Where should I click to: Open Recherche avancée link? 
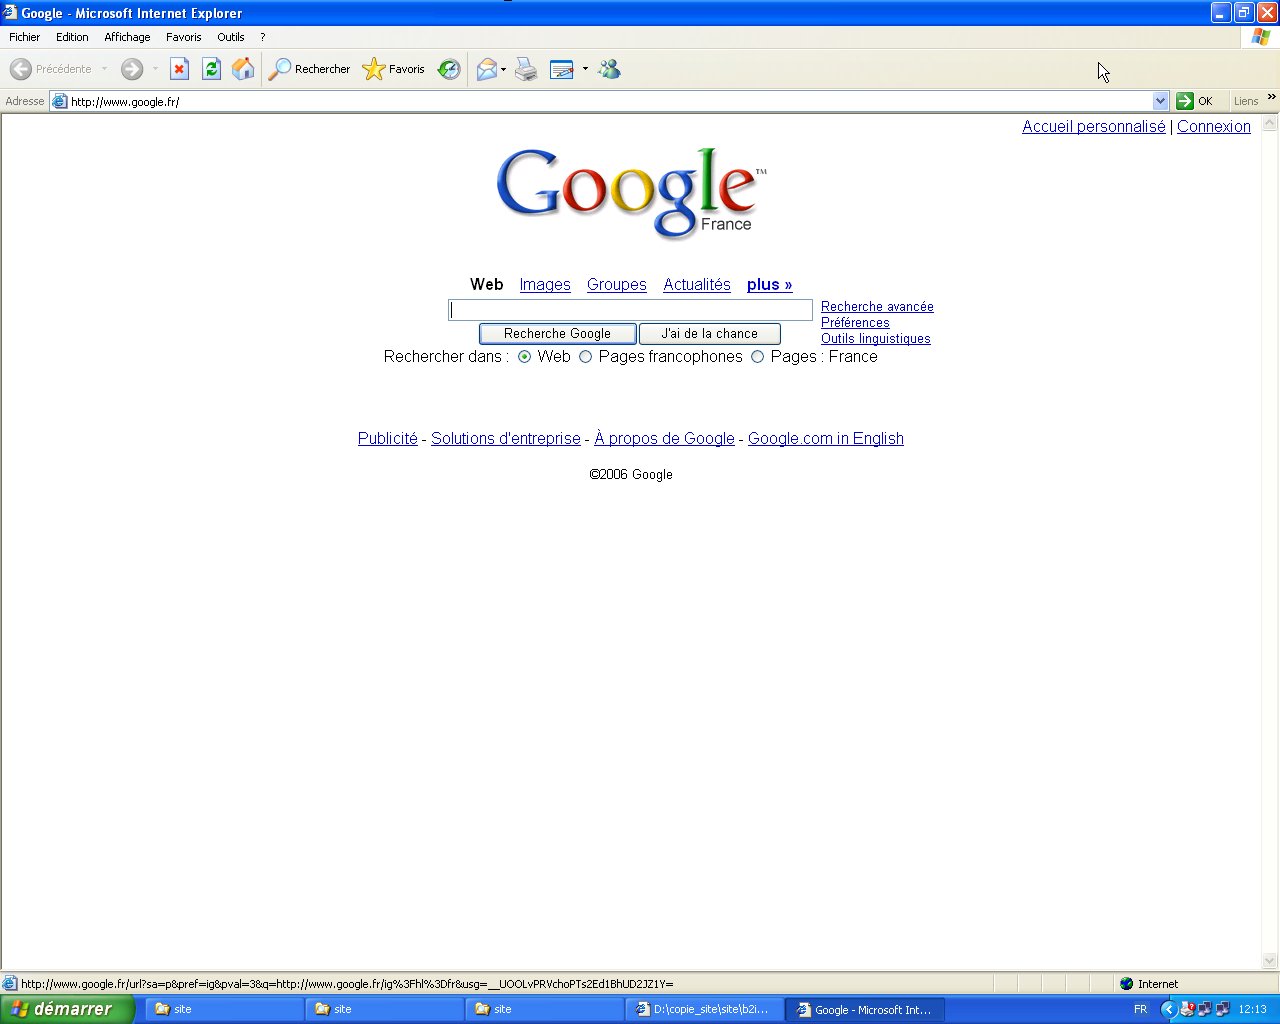point(877,307)
